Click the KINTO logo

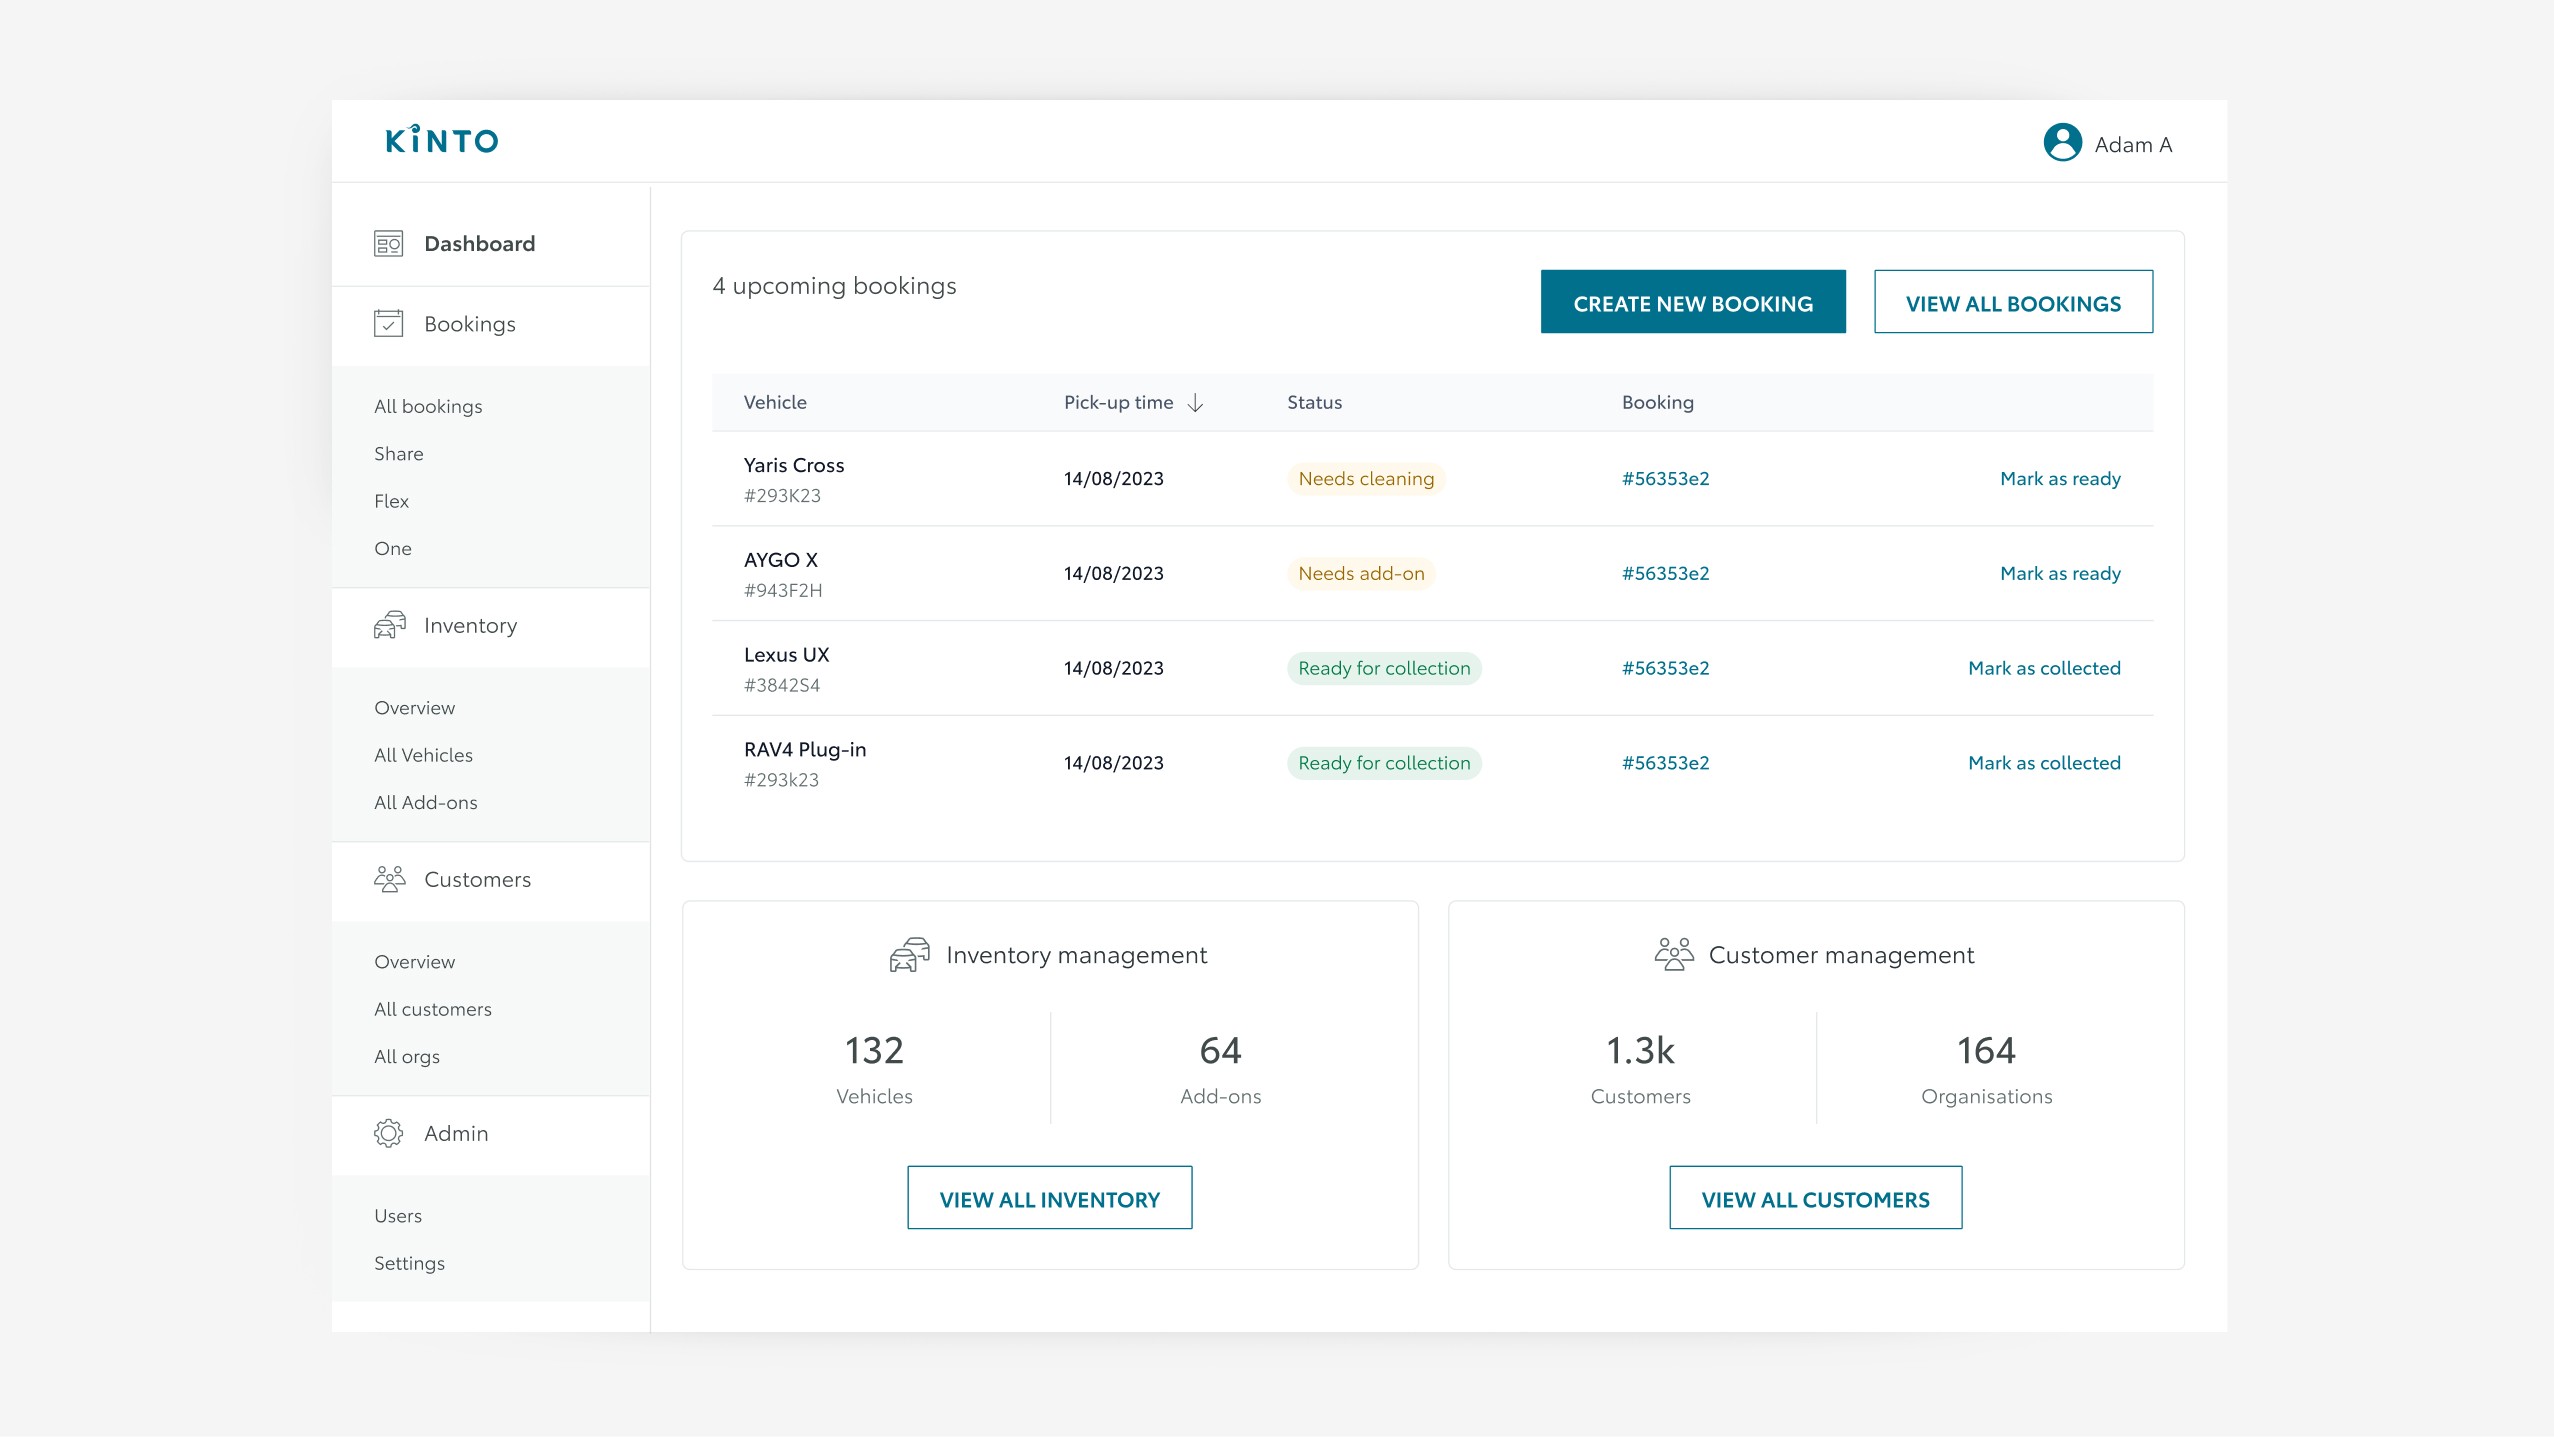click(442, 140)
